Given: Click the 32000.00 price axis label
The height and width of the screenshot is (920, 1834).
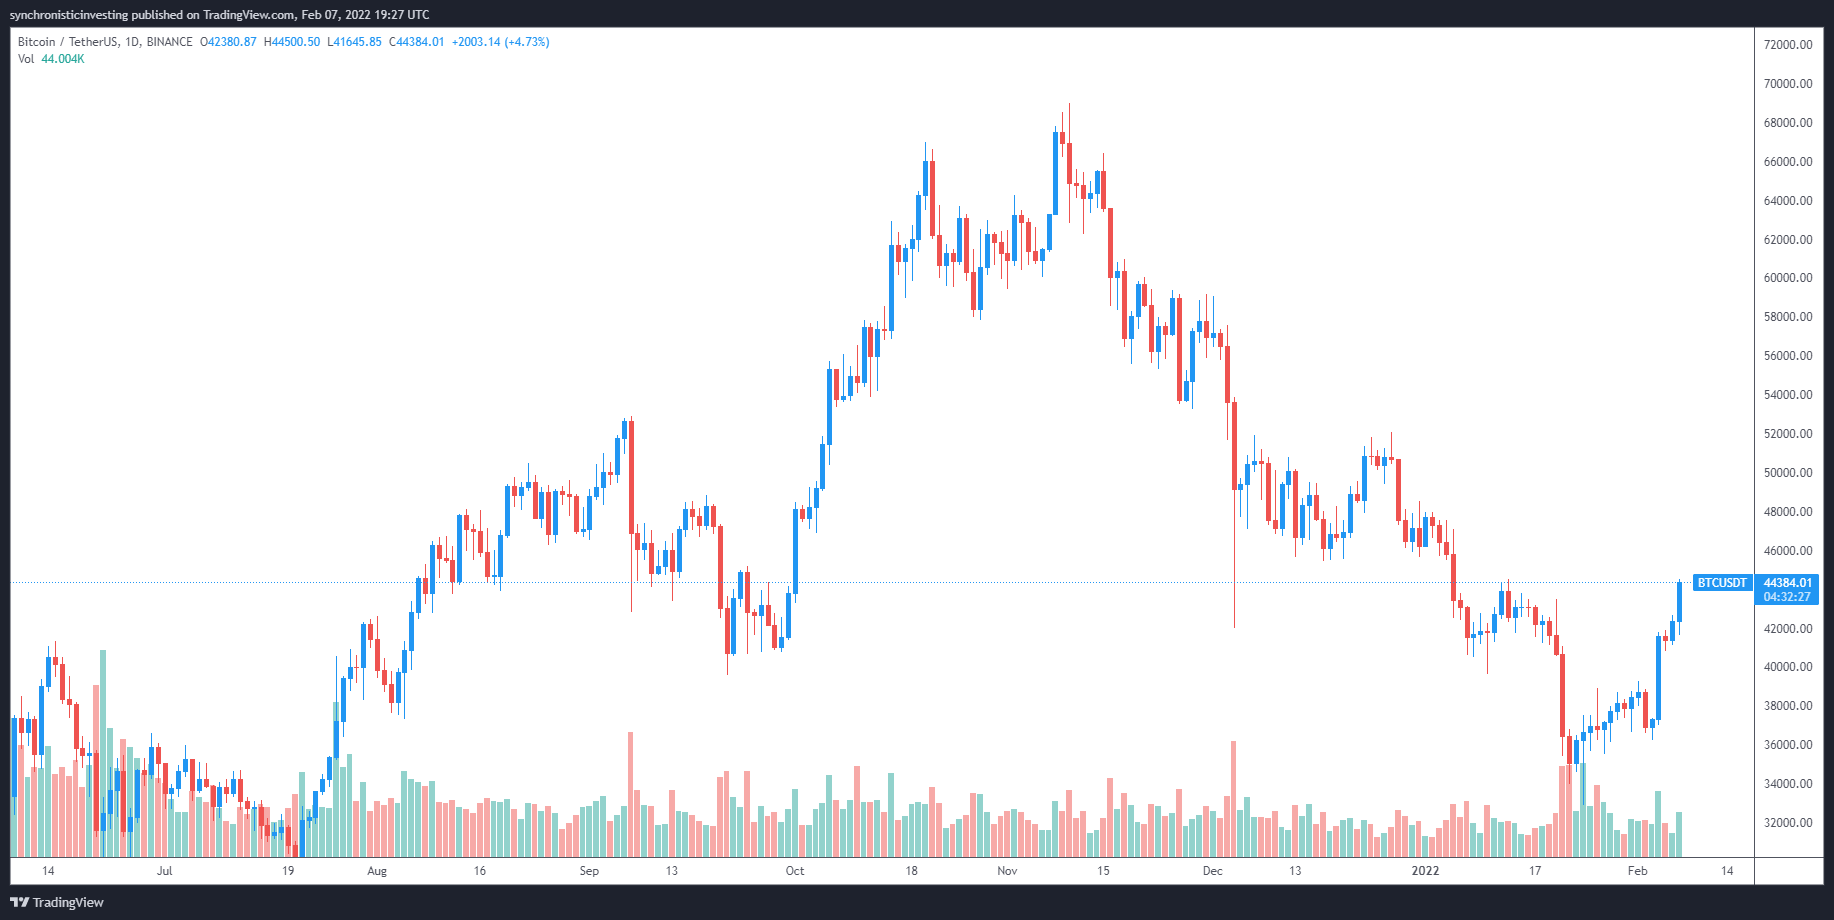Looking at the screenshot, I should pyautogui.click(x=1787, y=823).
